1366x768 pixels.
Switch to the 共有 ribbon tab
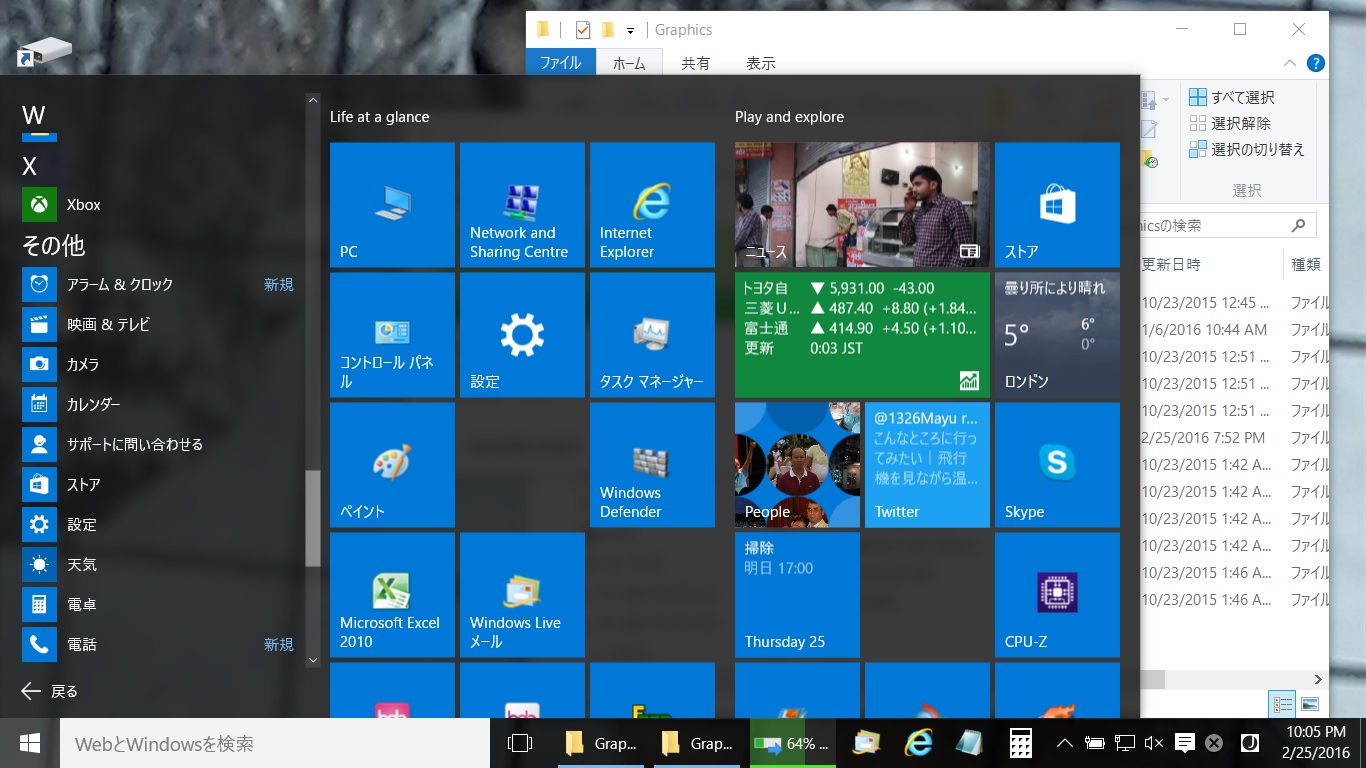pyautogui.click(x=696, y=63)
